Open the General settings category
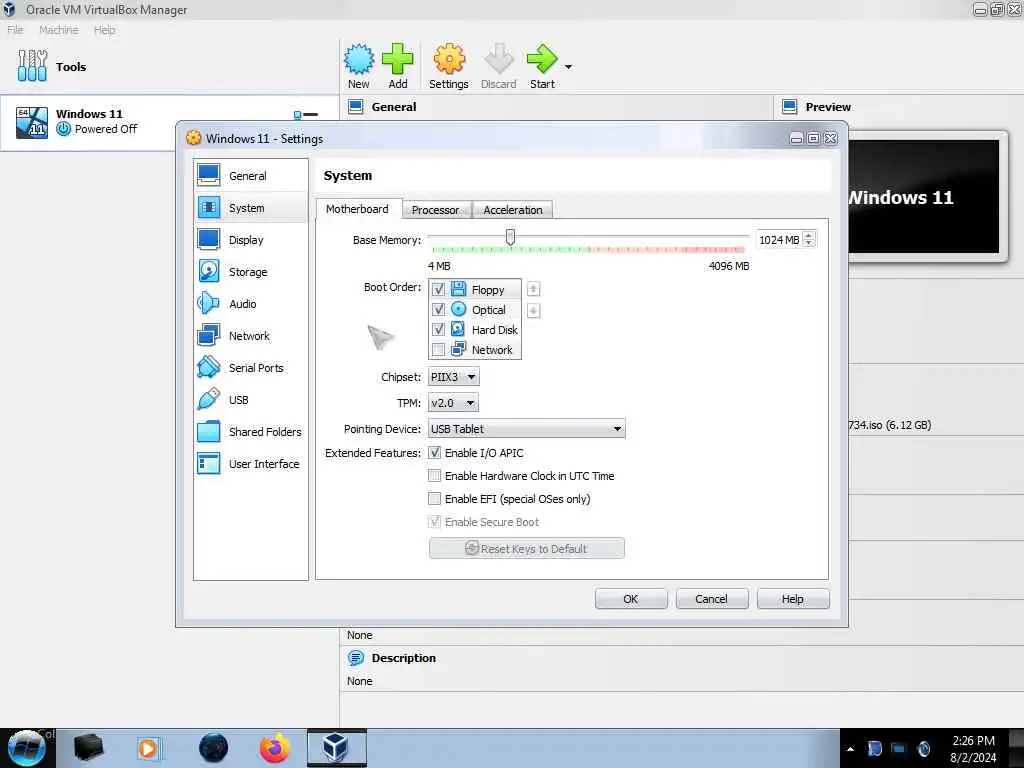The width and height of the screenshot is (1024, 768). (x=251, y=176)
